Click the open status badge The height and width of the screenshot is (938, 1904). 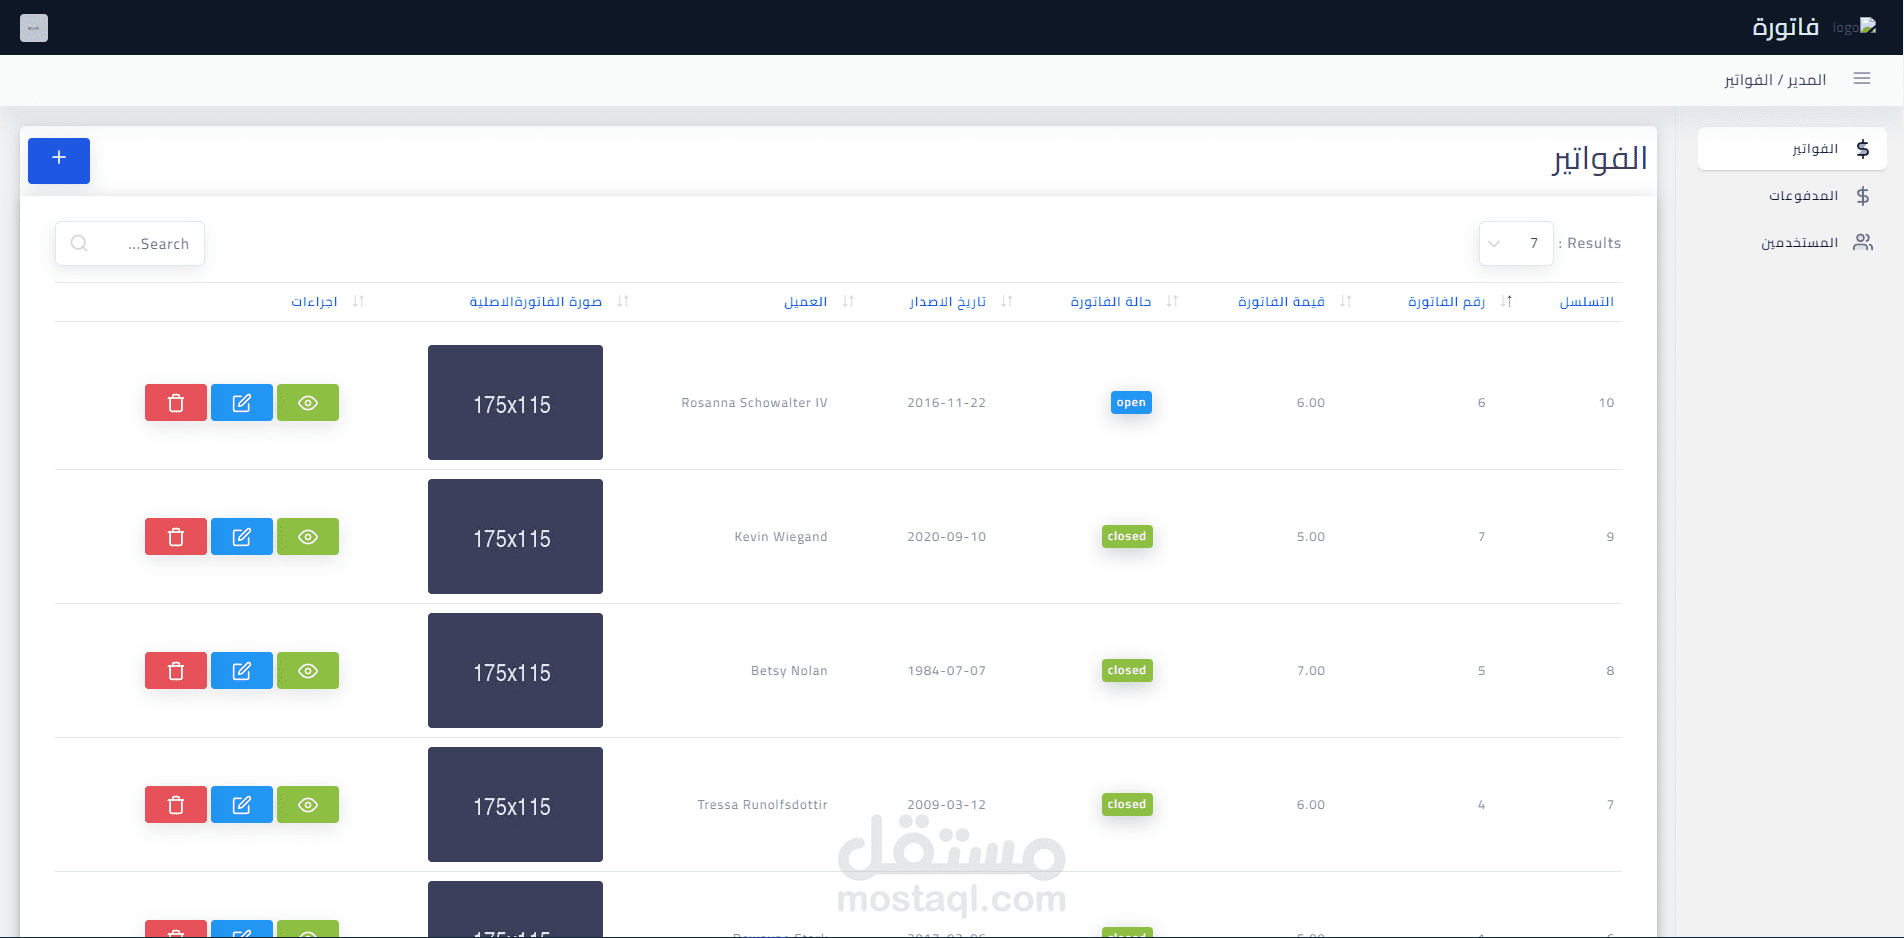tap(1131, 402)
